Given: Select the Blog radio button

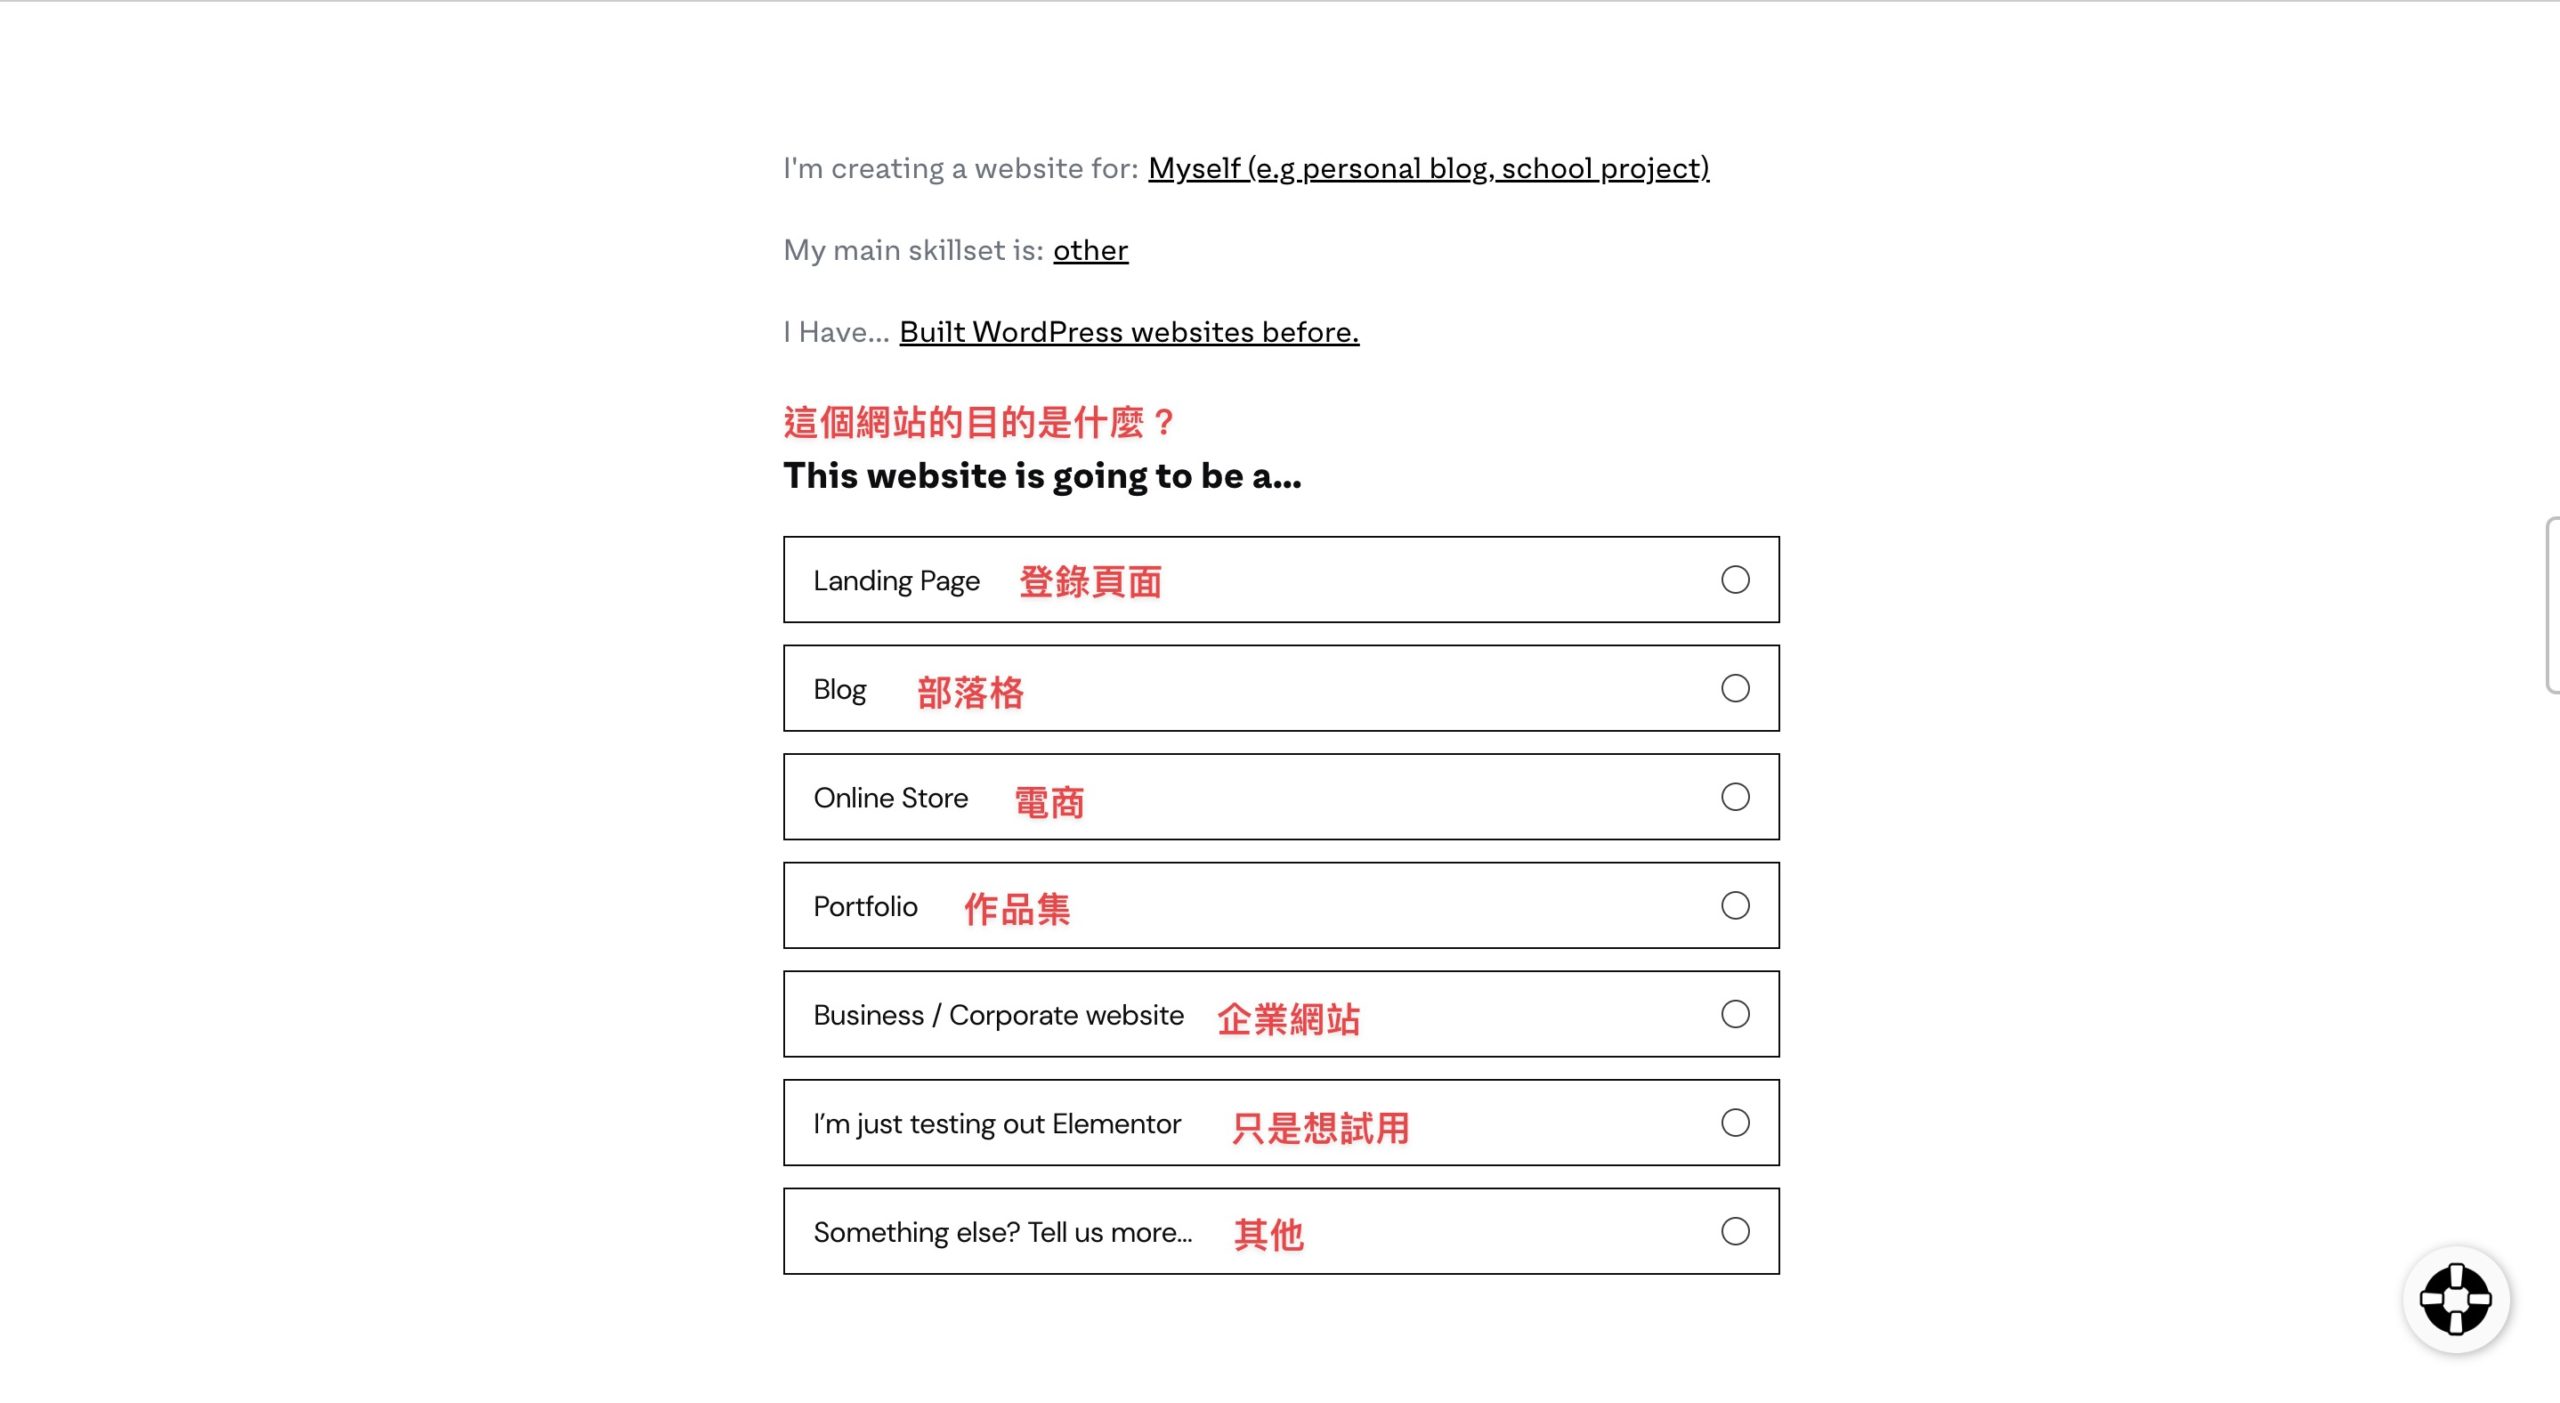Looking at the screenshot, I should [x=1735, y=688].
